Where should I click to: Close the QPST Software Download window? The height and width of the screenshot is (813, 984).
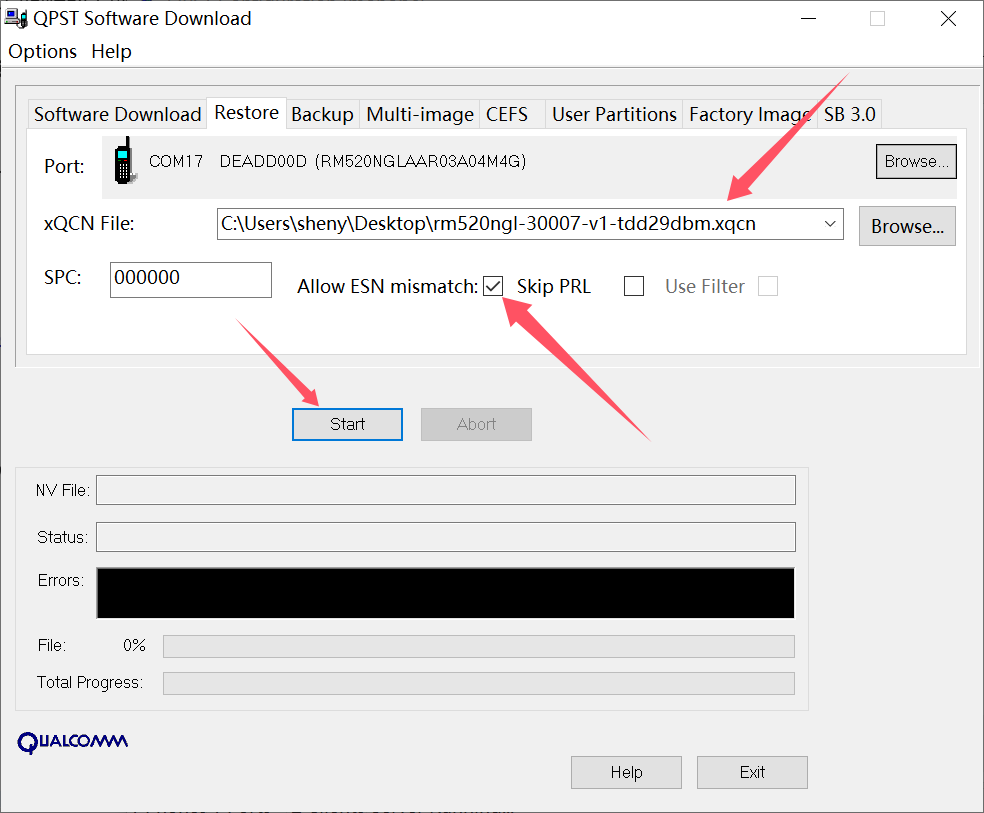pos(948,19)
